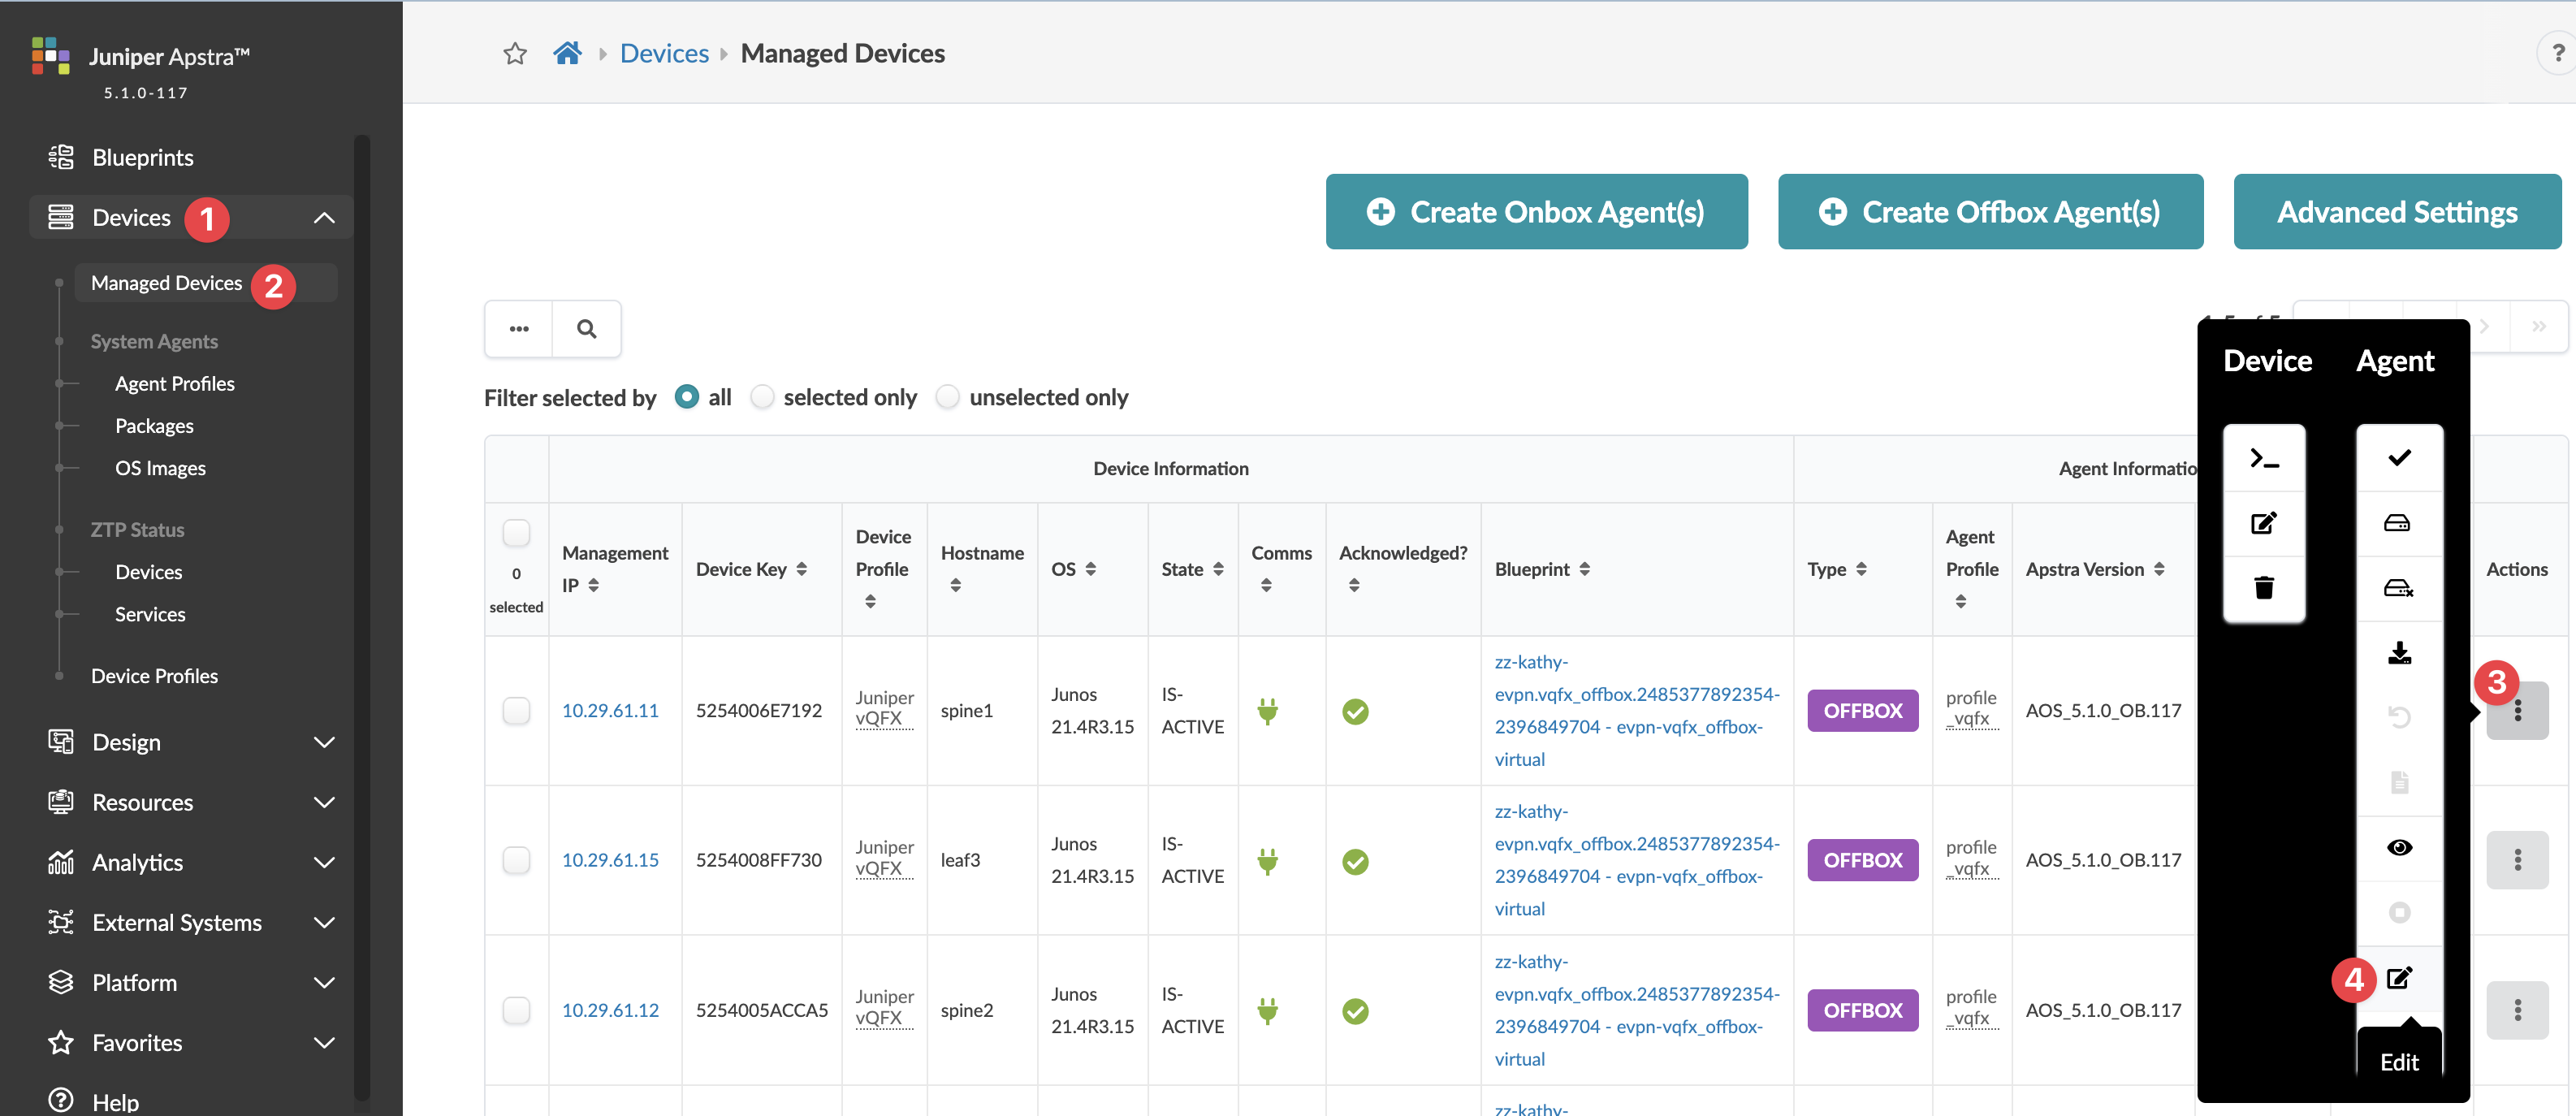The image size is (2576, 1116).
Task: Open management IP link 10.29.61.15
Action: 610,860
